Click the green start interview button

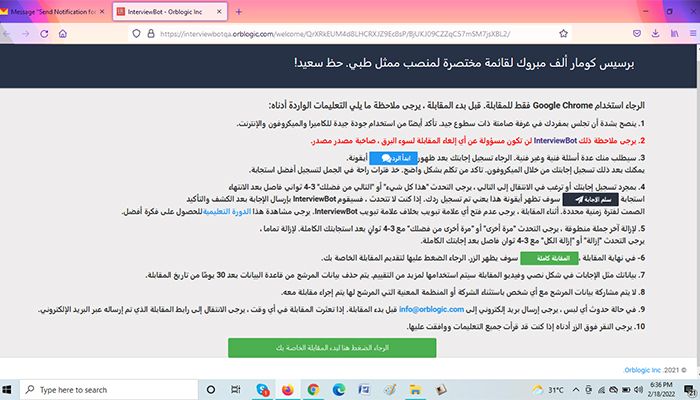pos(332,348)
